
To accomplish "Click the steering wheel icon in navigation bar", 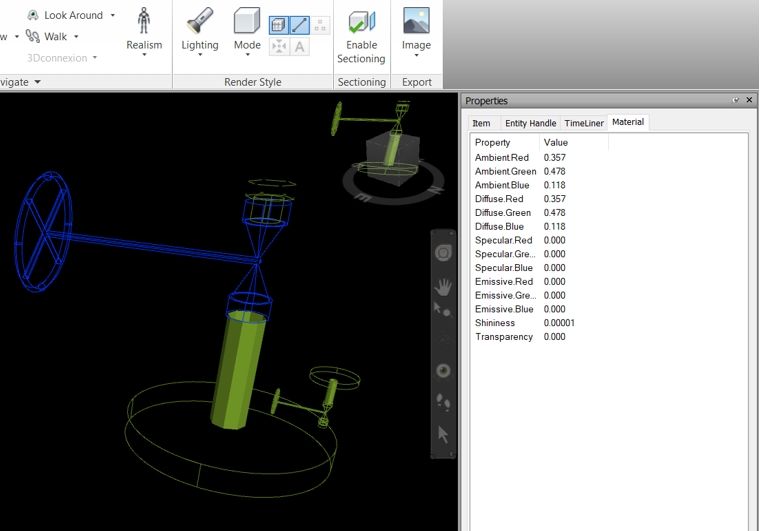I will click(442, 254).
